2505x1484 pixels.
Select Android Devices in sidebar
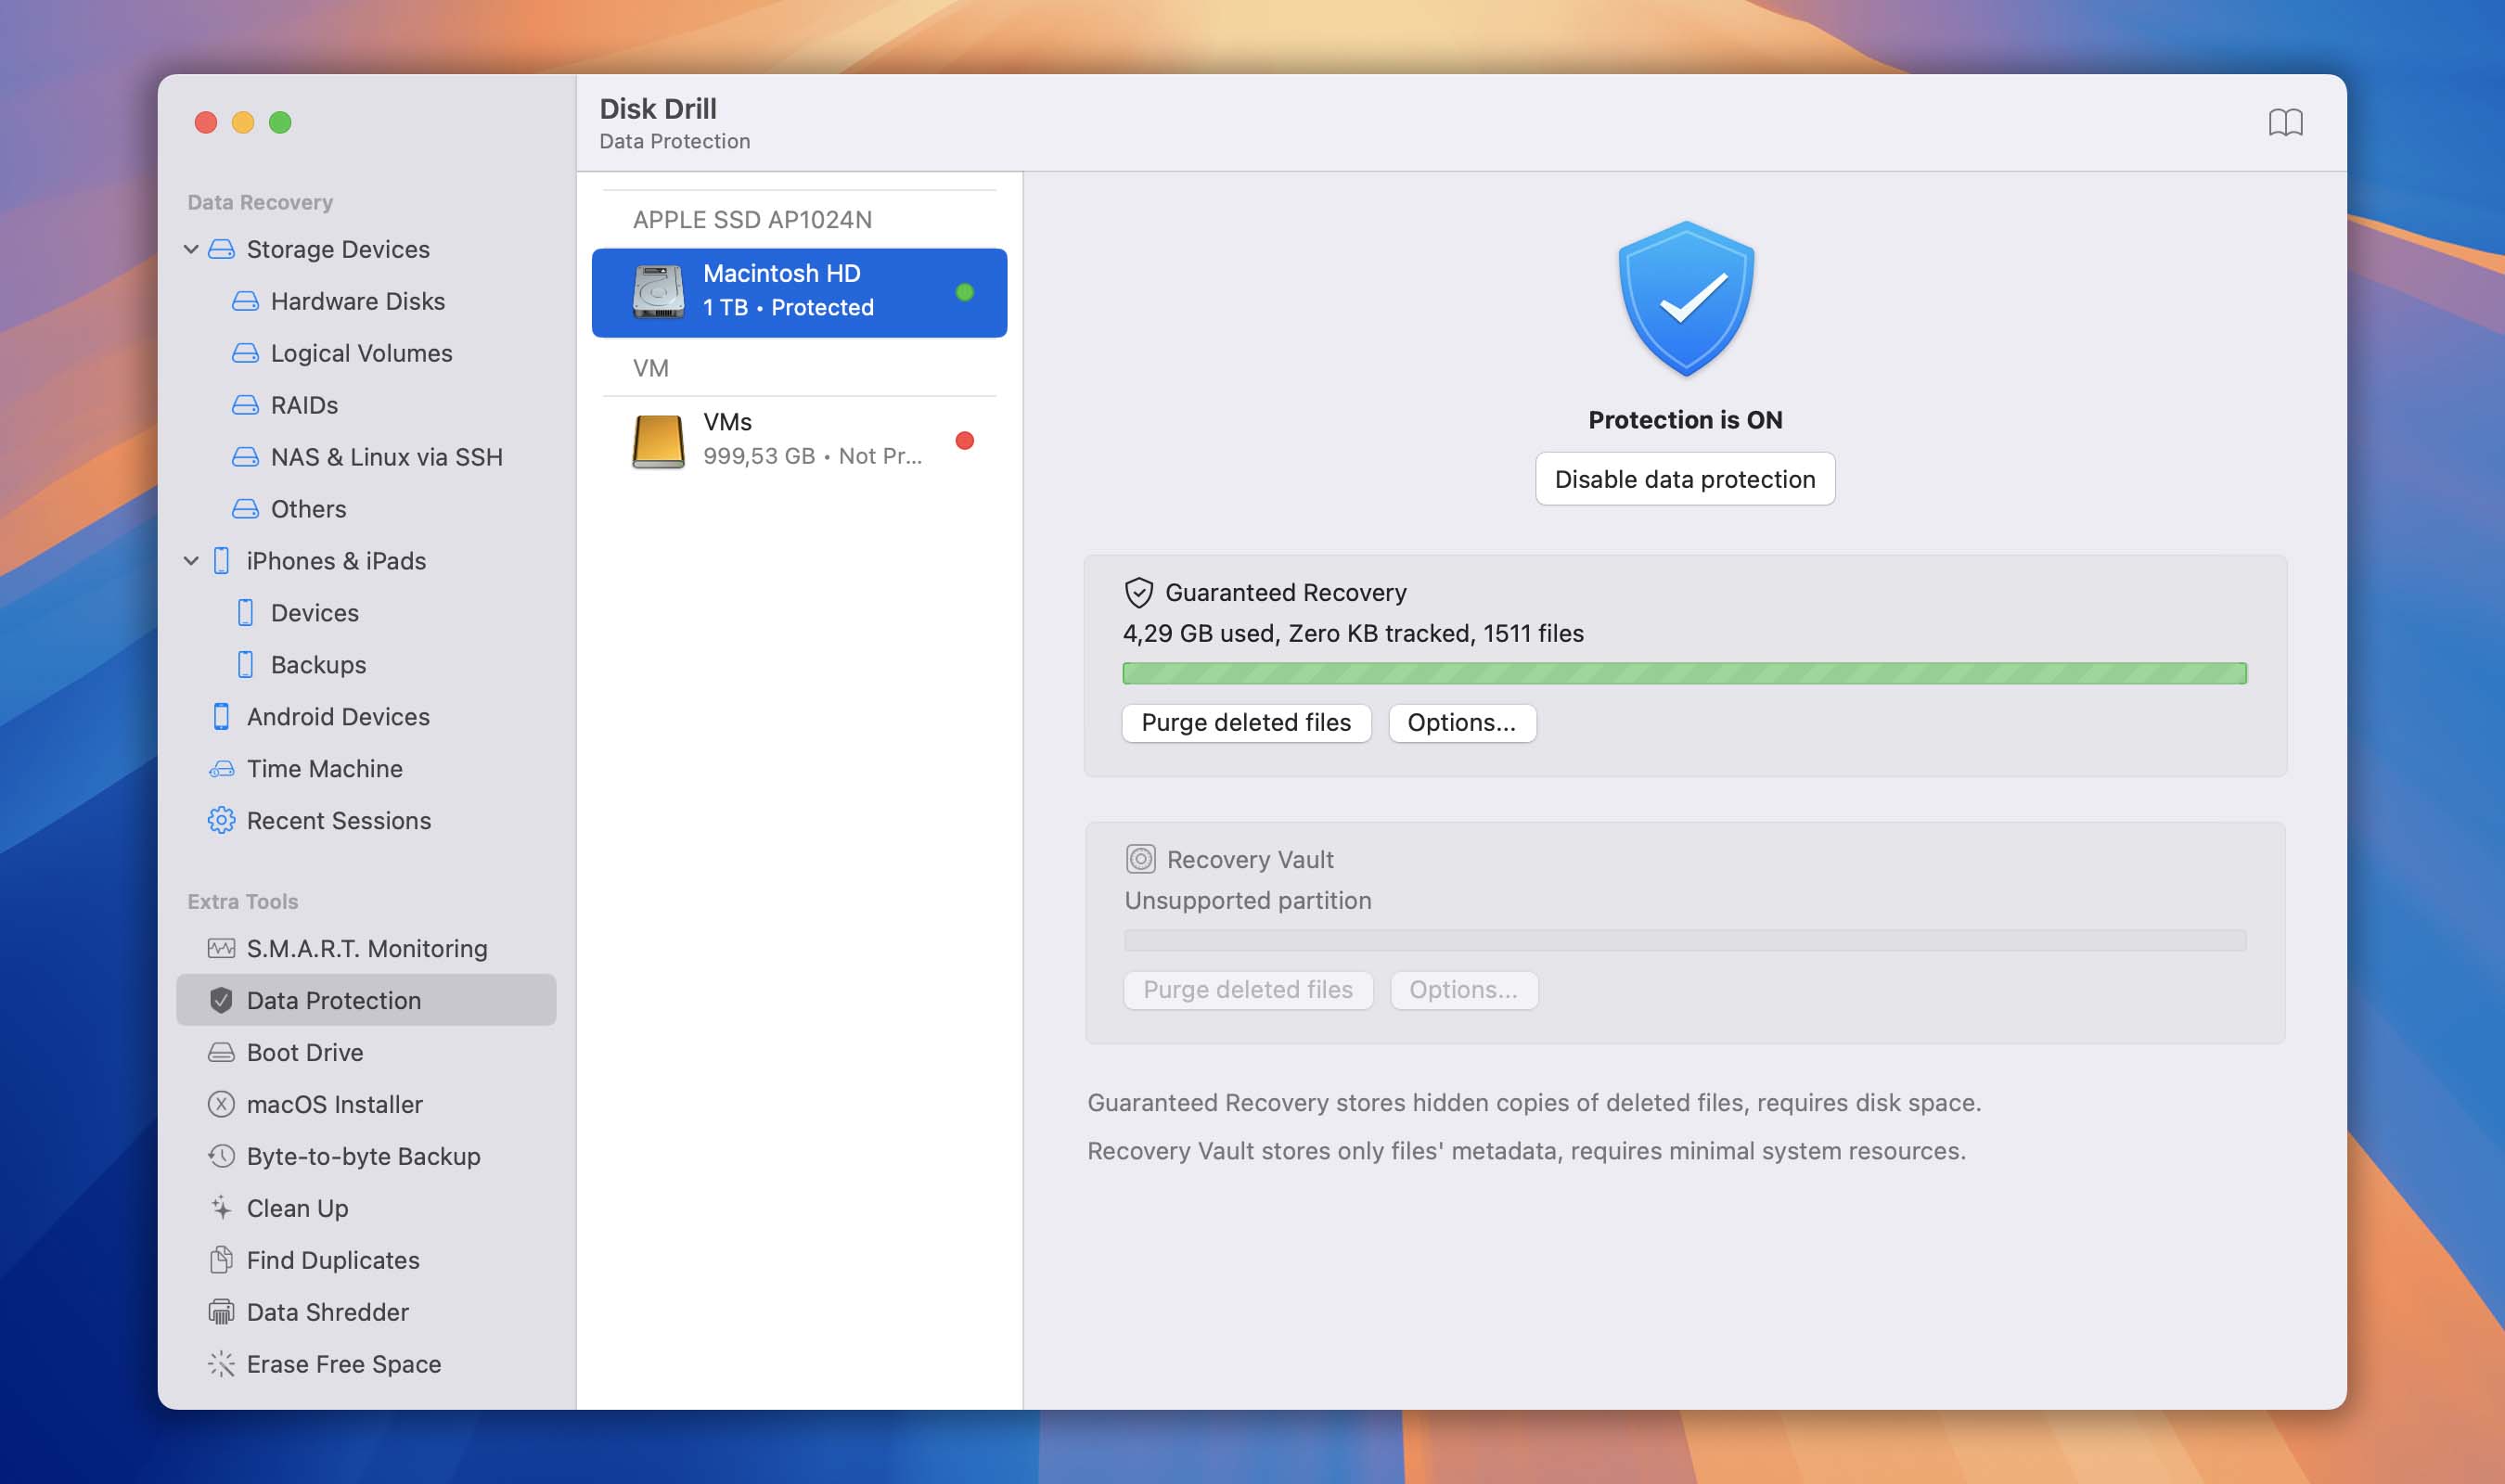(x=338, y=717)
